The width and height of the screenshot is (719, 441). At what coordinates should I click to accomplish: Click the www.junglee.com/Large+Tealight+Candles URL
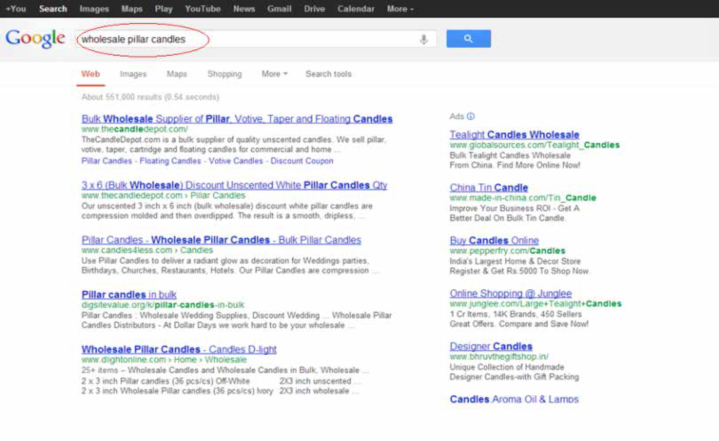536,304
